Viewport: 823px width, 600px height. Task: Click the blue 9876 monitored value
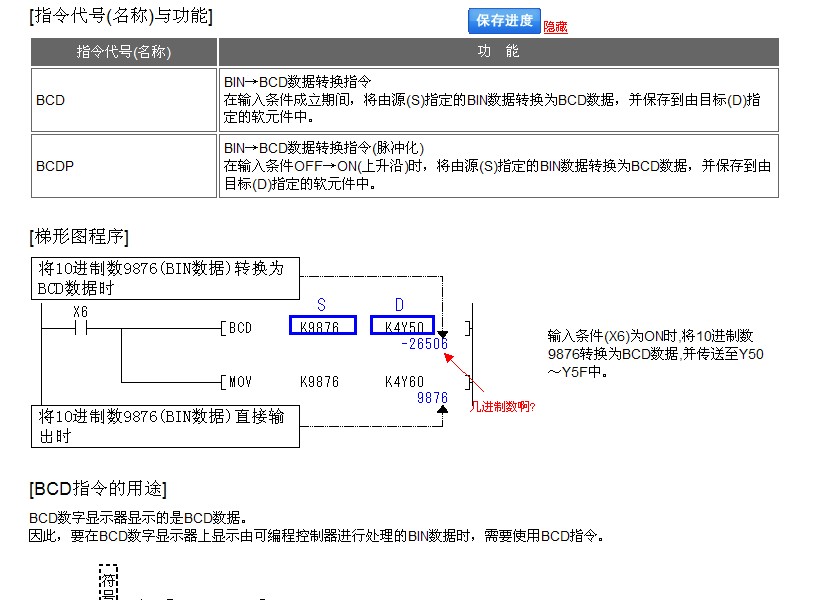432,398
